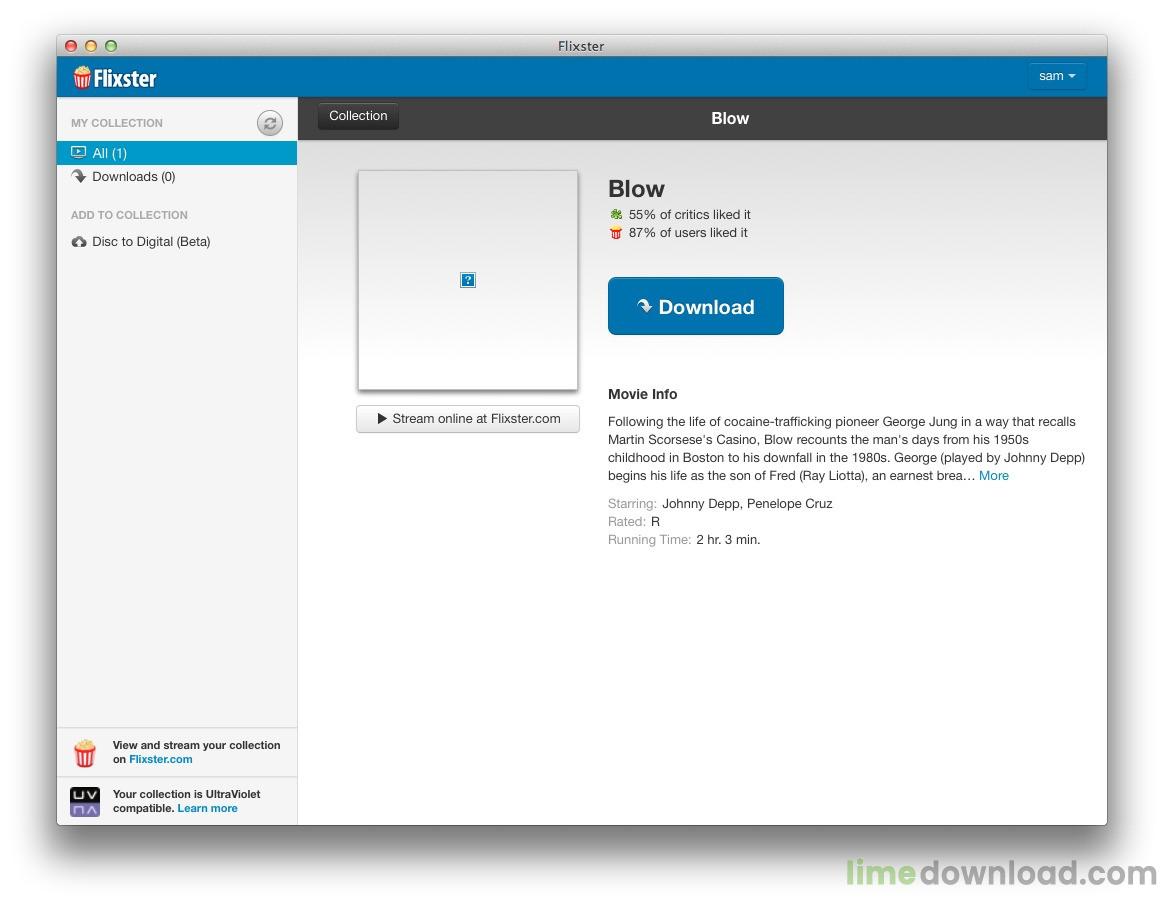Viewport: 1164px width, 904px height.
Task: Click '55% of critics liked it' text
Action: 690,214
